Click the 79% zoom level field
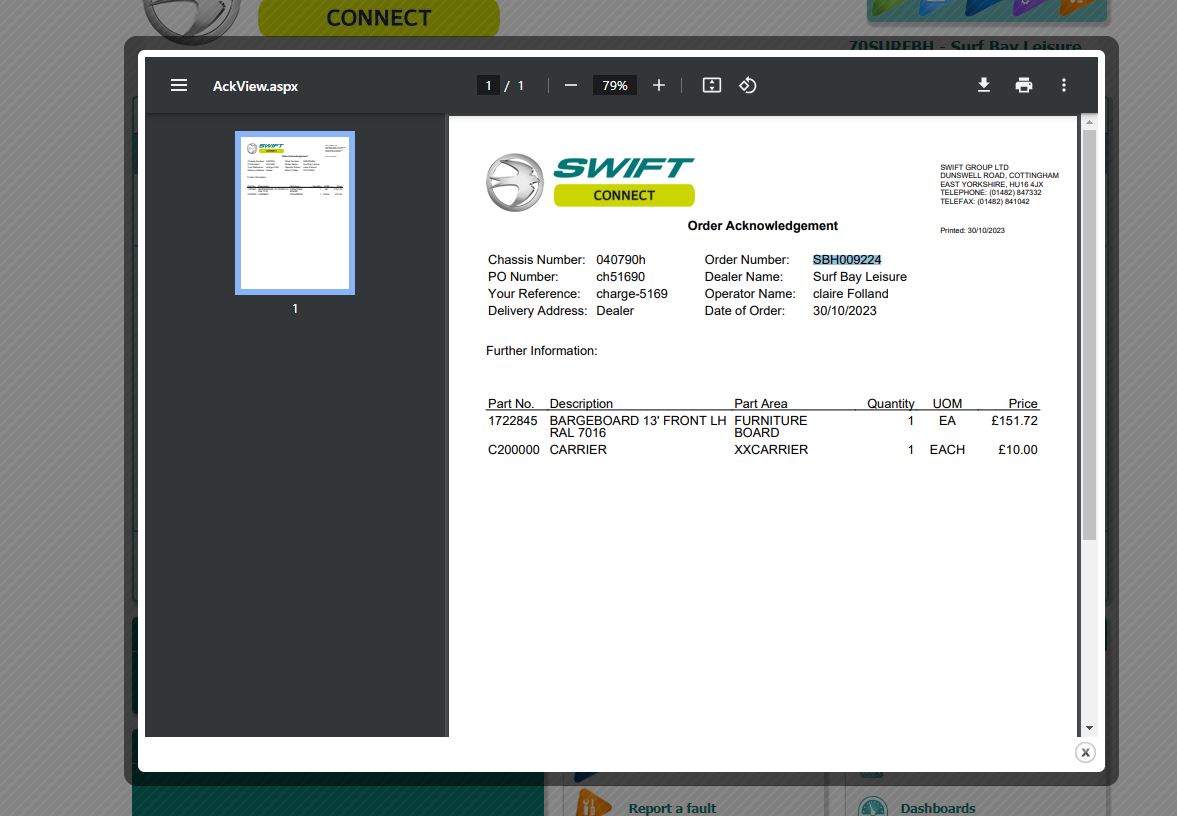Screen dimensions: 1177x816 point(615,86)
